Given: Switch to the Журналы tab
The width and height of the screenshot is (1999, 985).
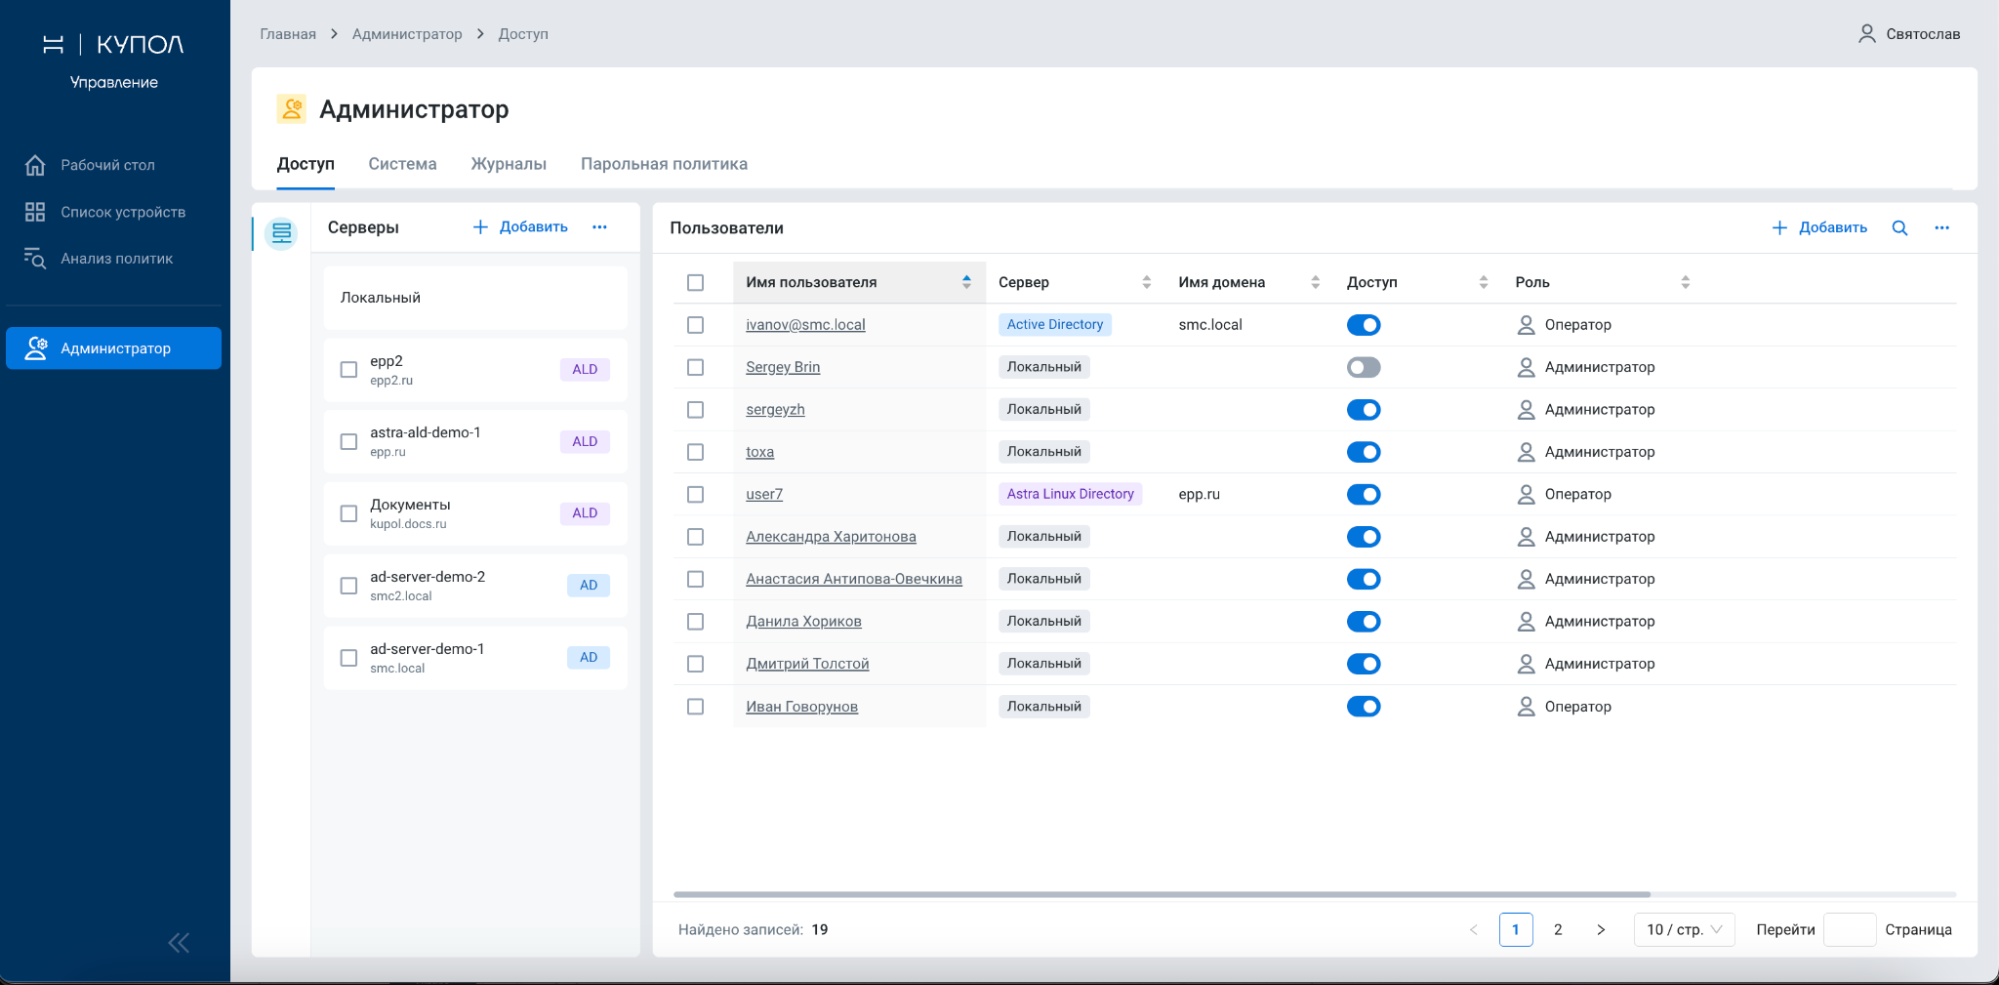Looking at the screenshot, I should [x=509, y=164].
